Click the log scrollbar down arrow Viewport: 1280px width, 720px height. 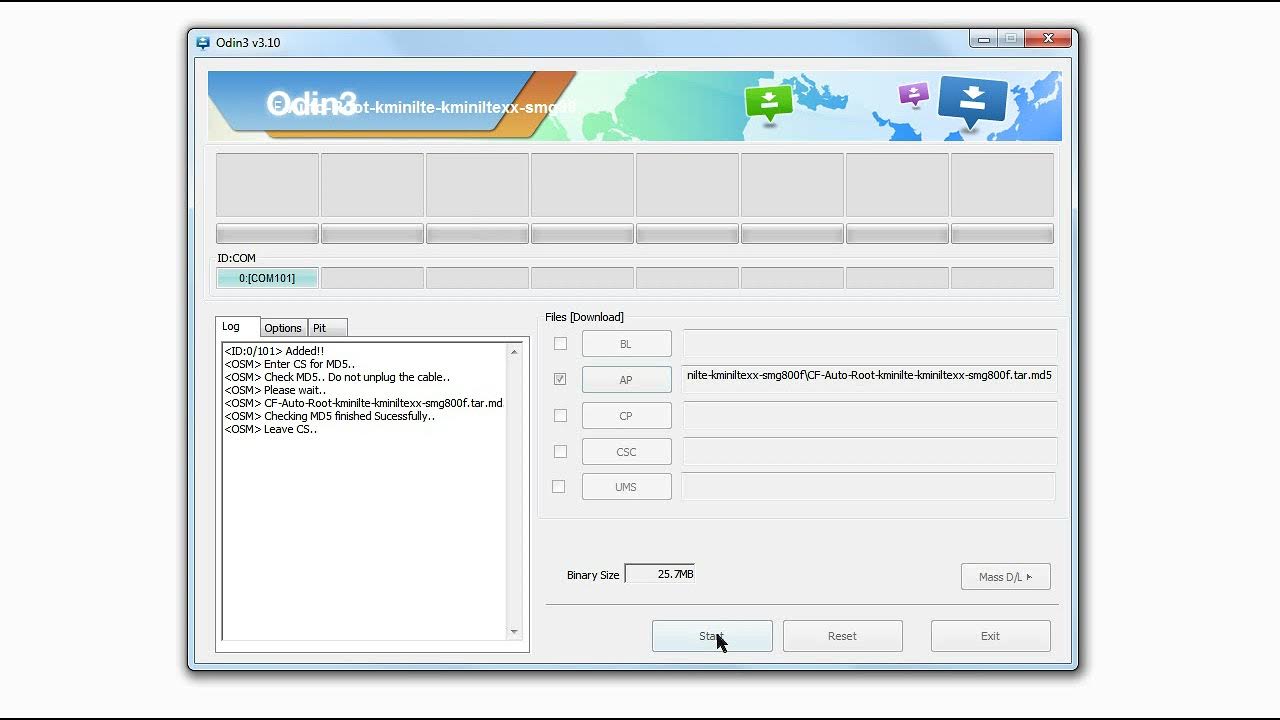click(x=514, y=631)
